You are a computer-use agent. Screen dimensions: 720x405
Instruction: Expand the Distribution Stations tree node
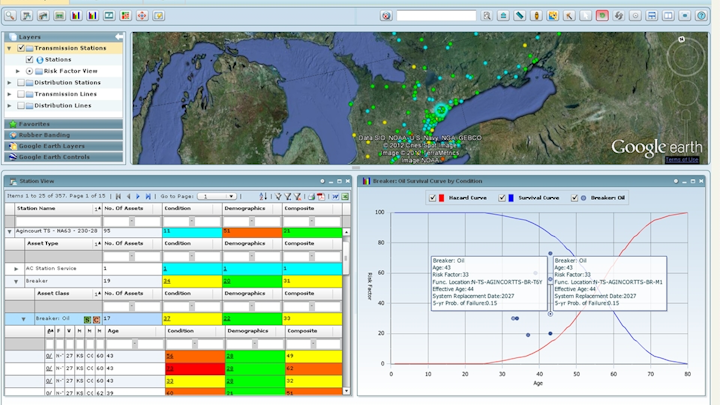click(9, 83)
